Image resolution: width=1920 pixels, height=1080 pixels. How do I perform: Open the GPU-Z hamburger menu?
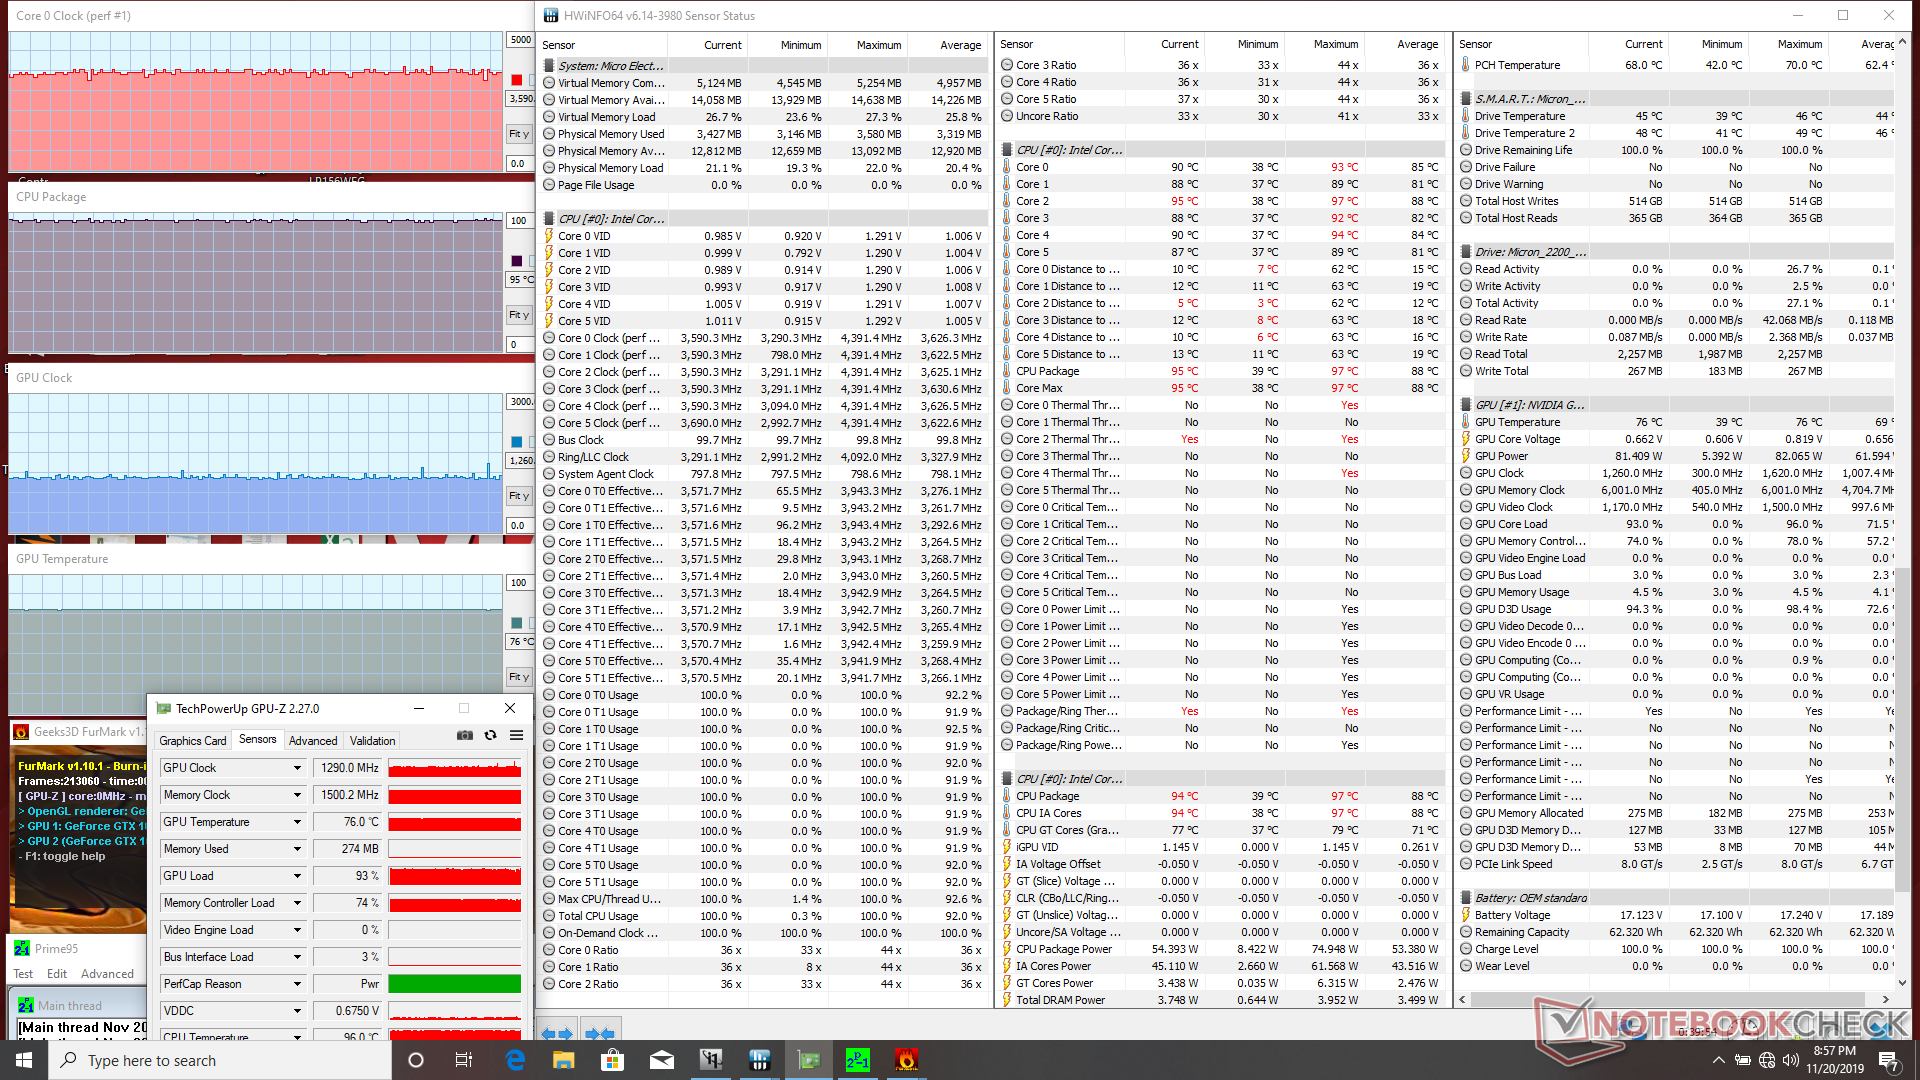[516, 735]
